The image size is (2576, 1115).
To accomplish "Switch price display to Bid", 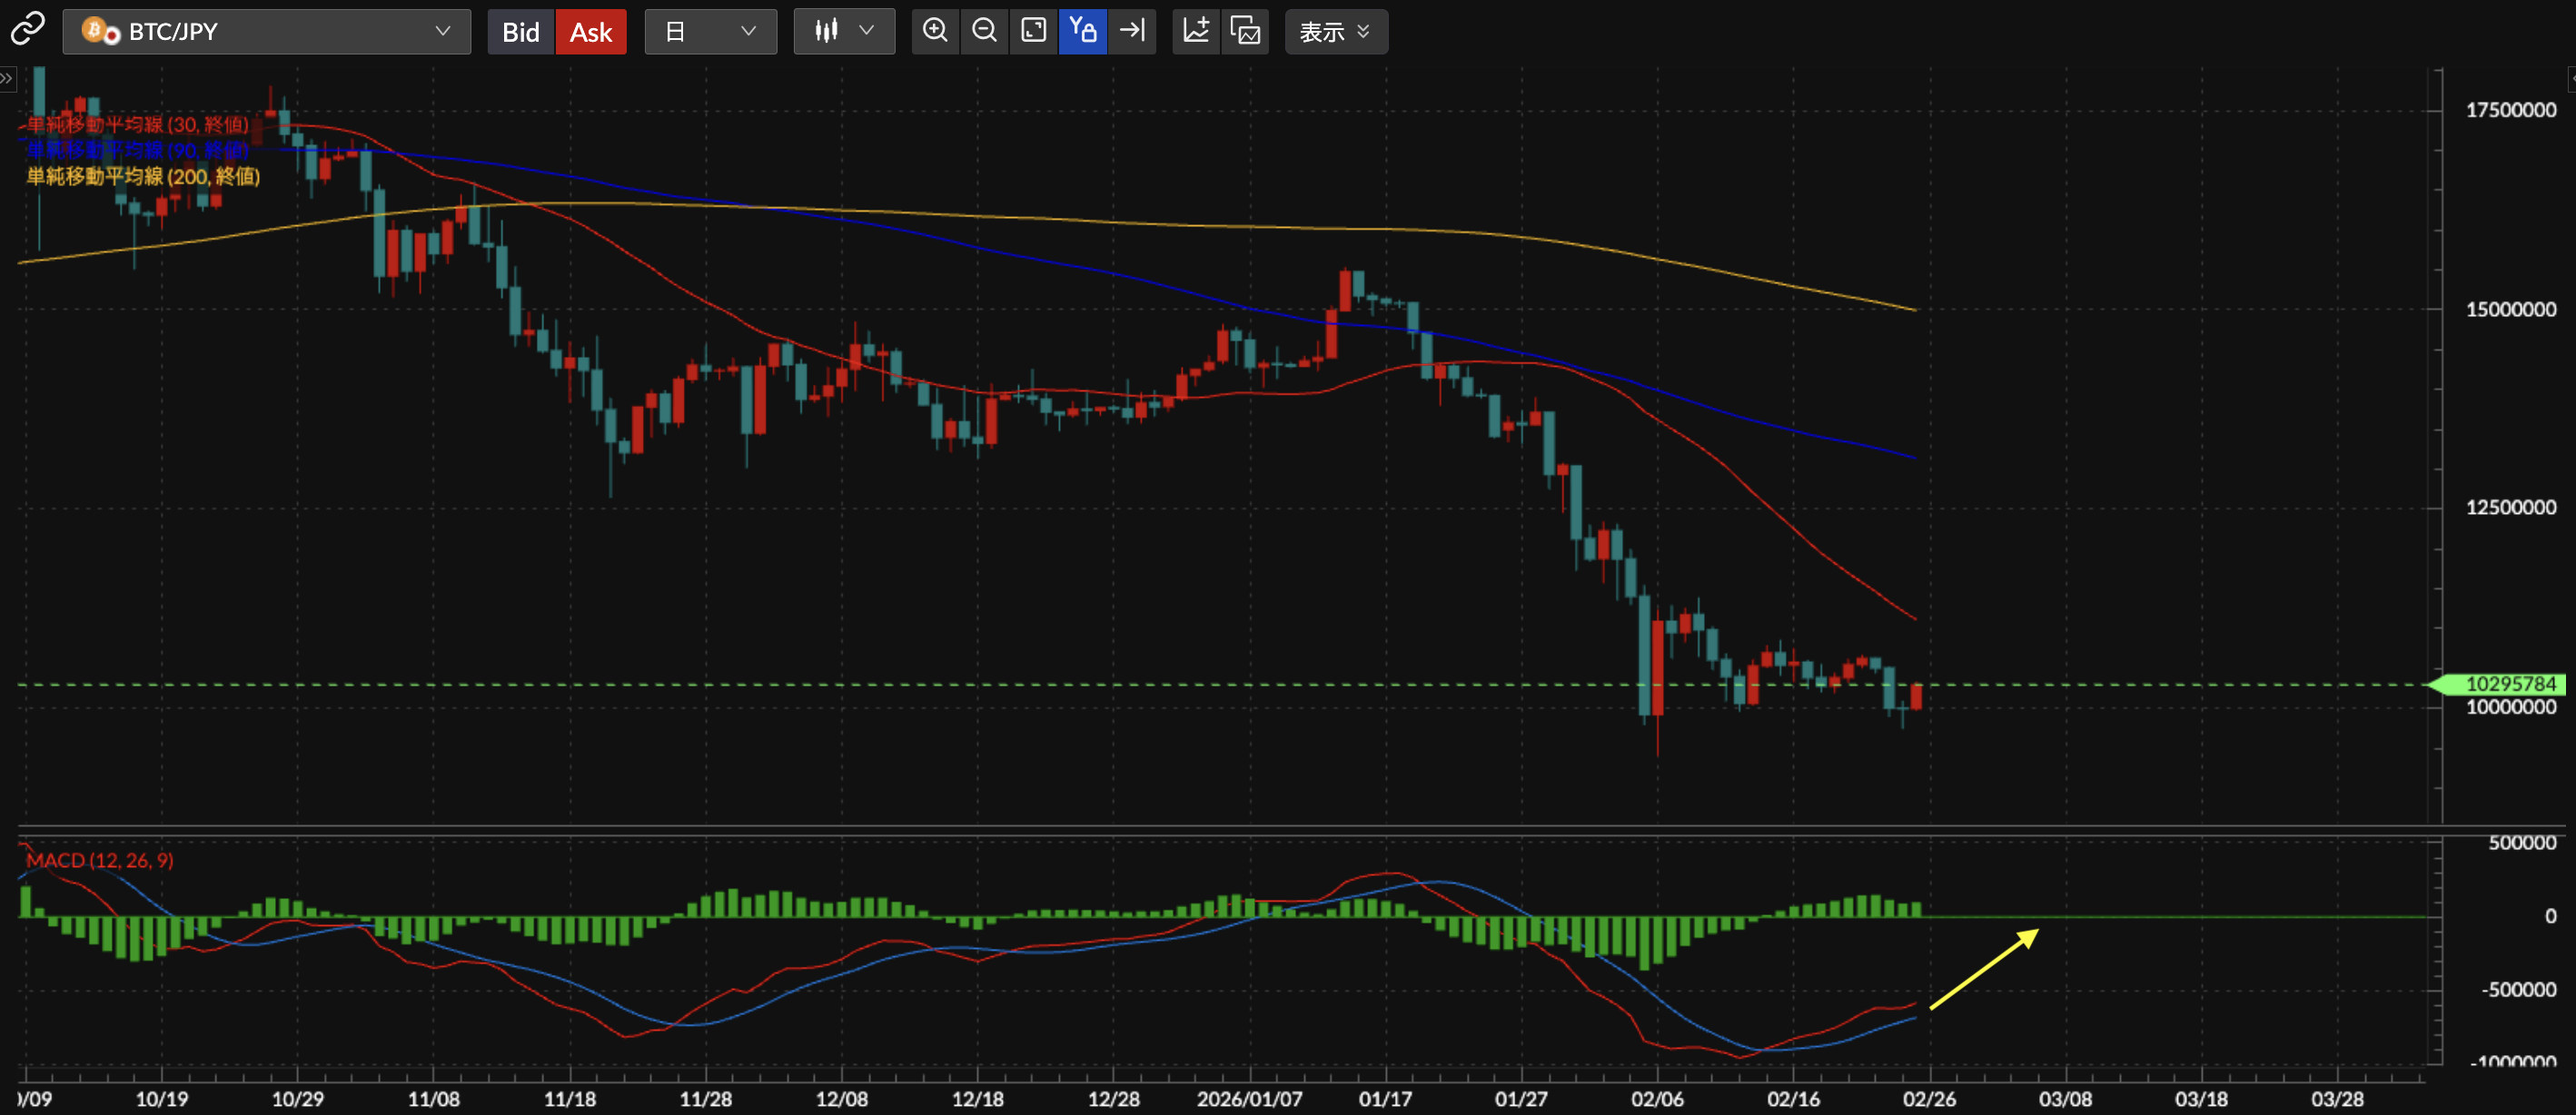I will tap(520, 32).
